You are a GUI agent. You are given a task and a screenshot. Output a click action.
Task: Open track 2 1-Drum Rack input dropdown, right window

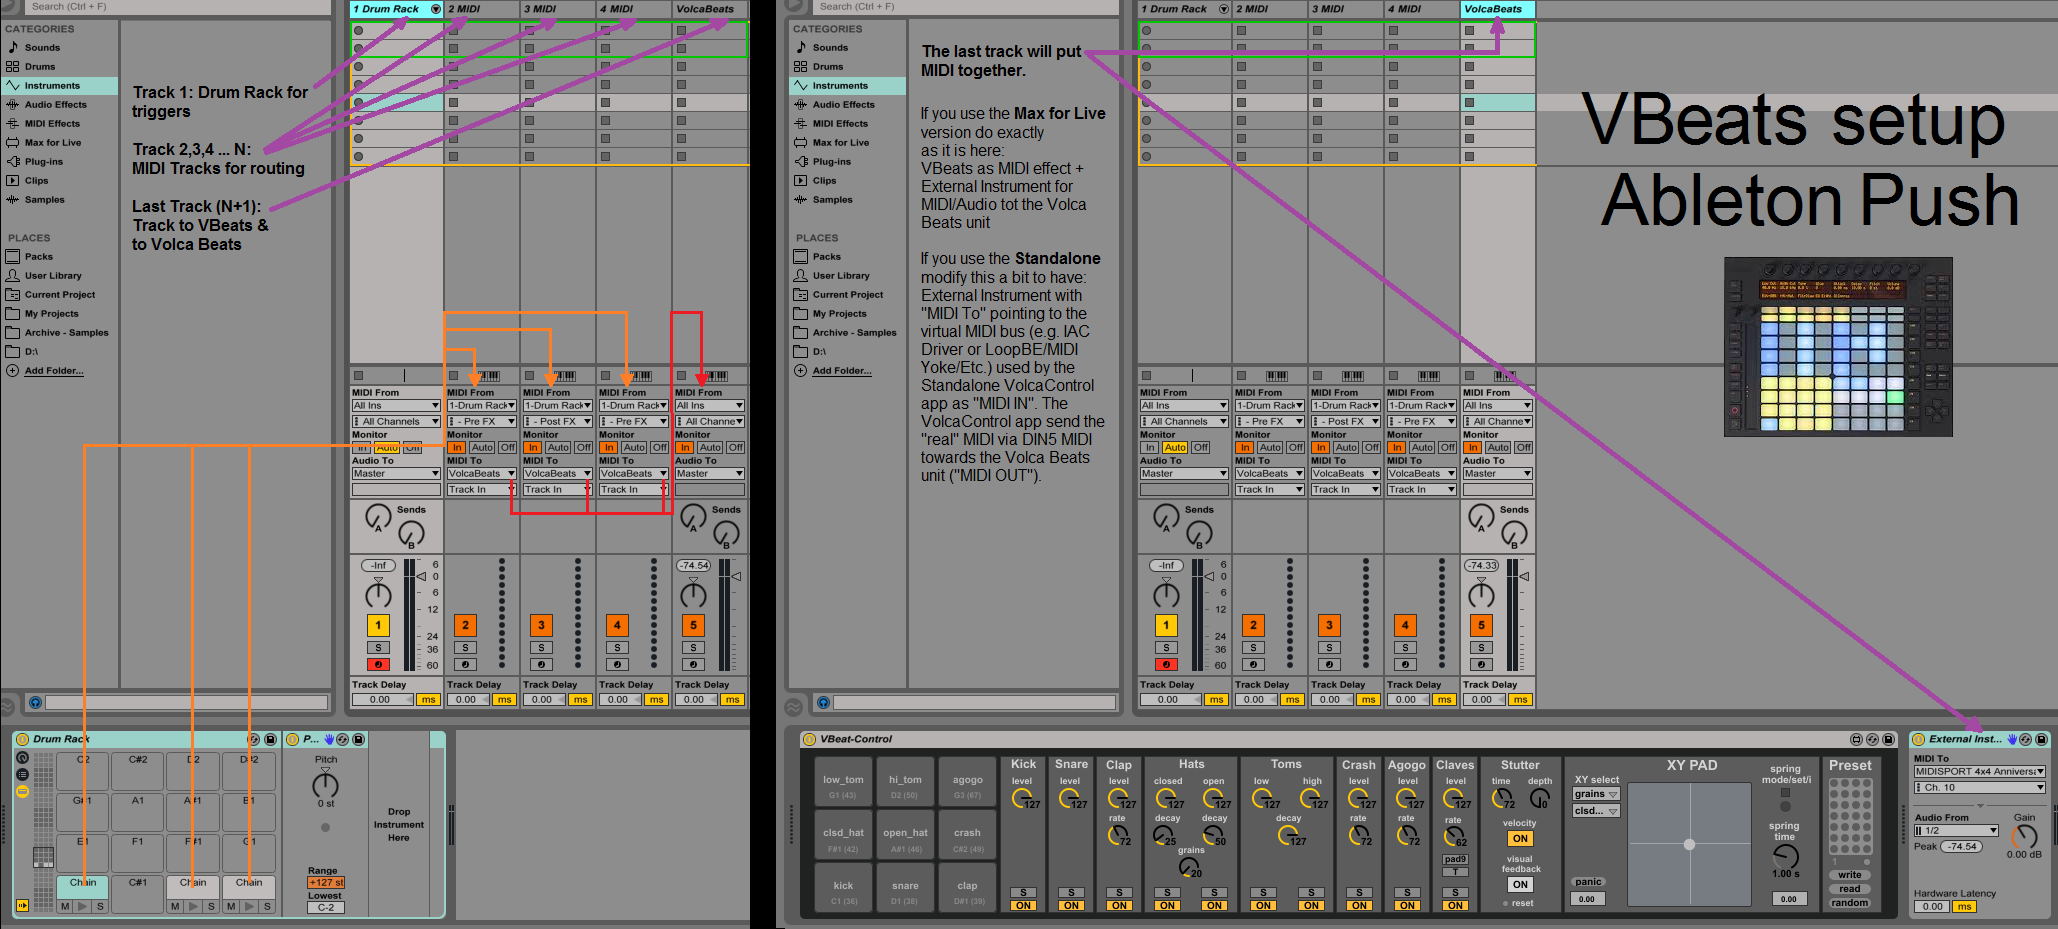[1270, 405]
